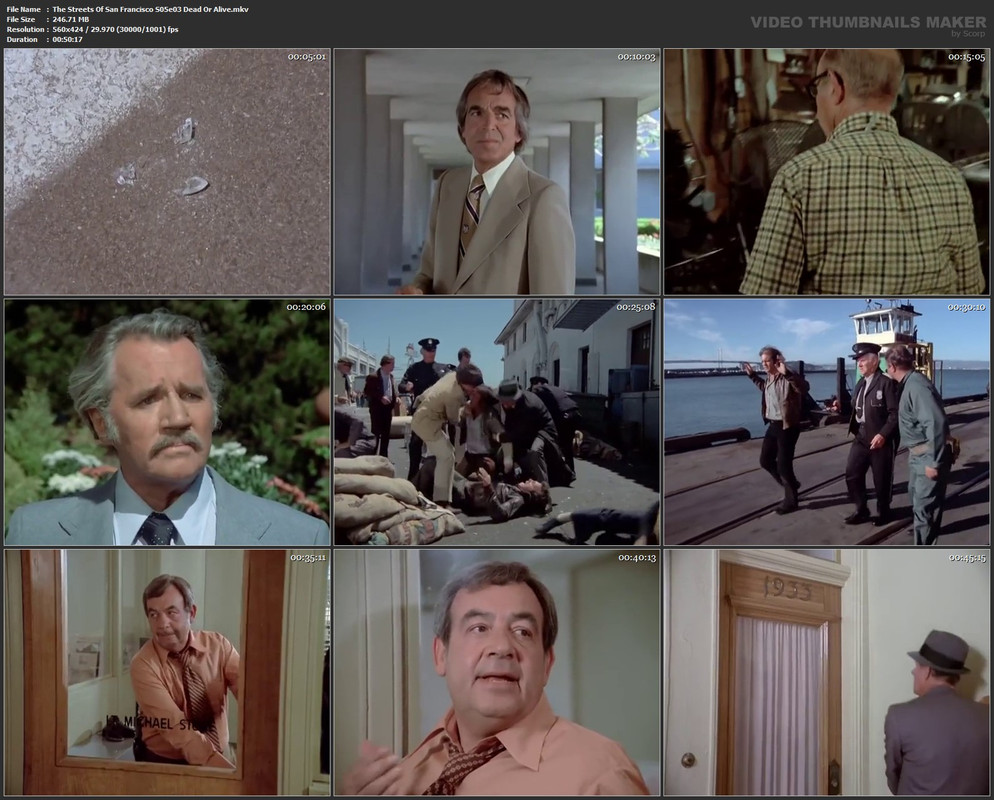Select the 00:15:05 plaid shirt thumbnail
Viewport: 994px width, 800px height.
[x=827, y=172]
